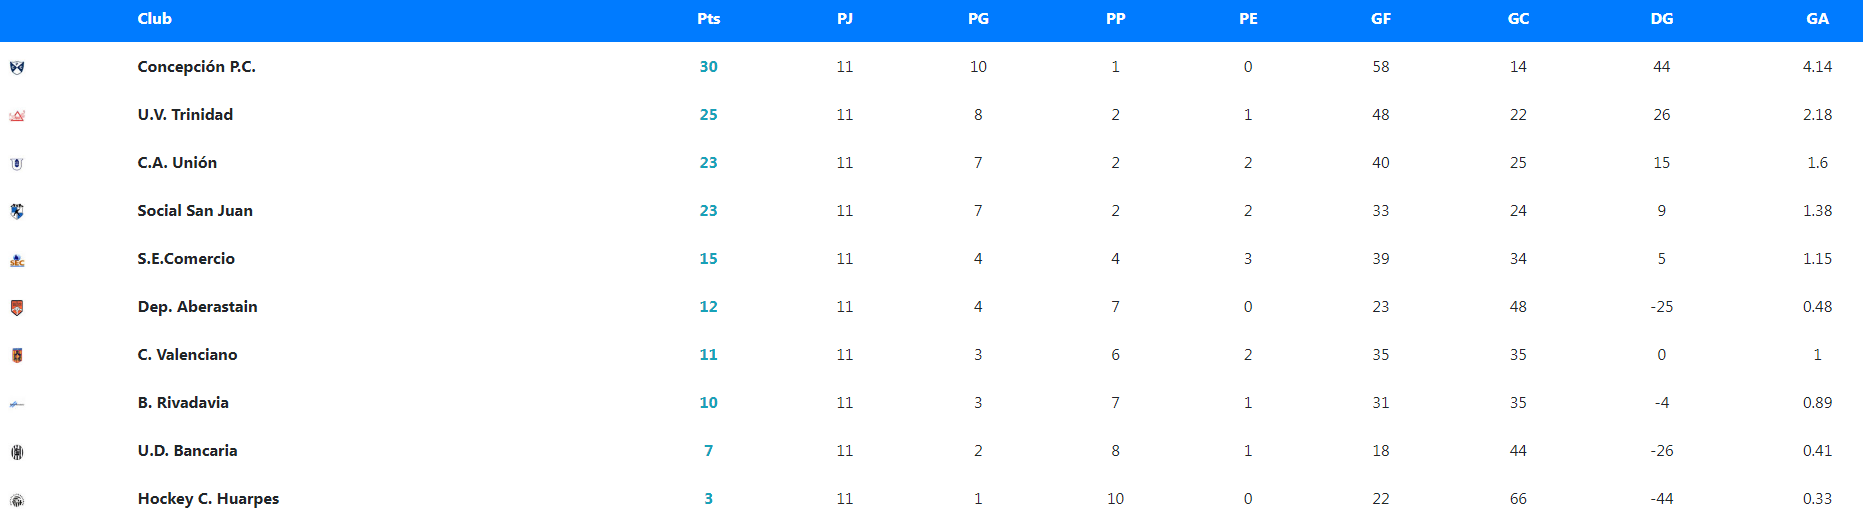
Task: Click the Hockey C. Huarpes crest icon
Action: [x=17, y=500]
